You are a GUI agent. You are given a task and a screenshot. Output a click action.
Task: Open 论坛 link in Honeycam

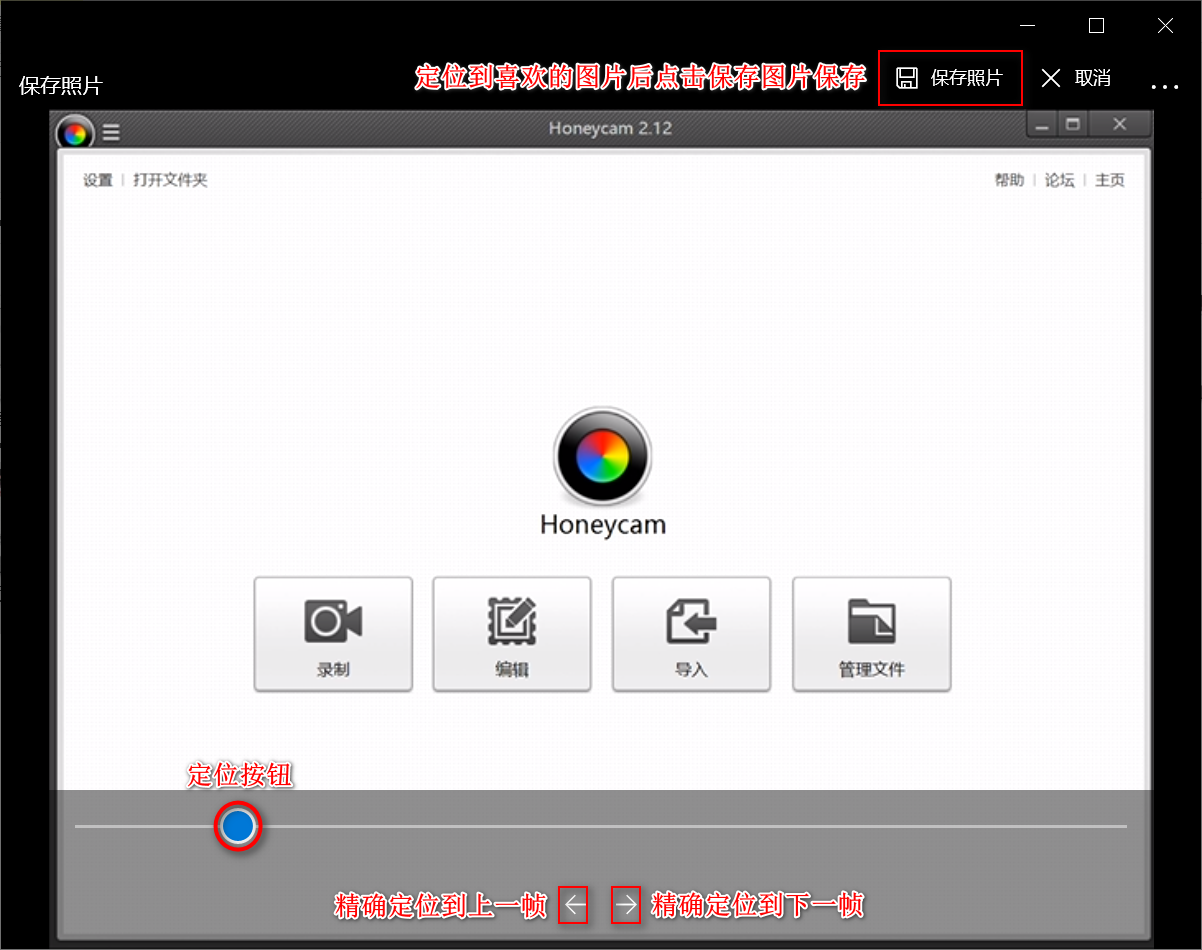1059,180
